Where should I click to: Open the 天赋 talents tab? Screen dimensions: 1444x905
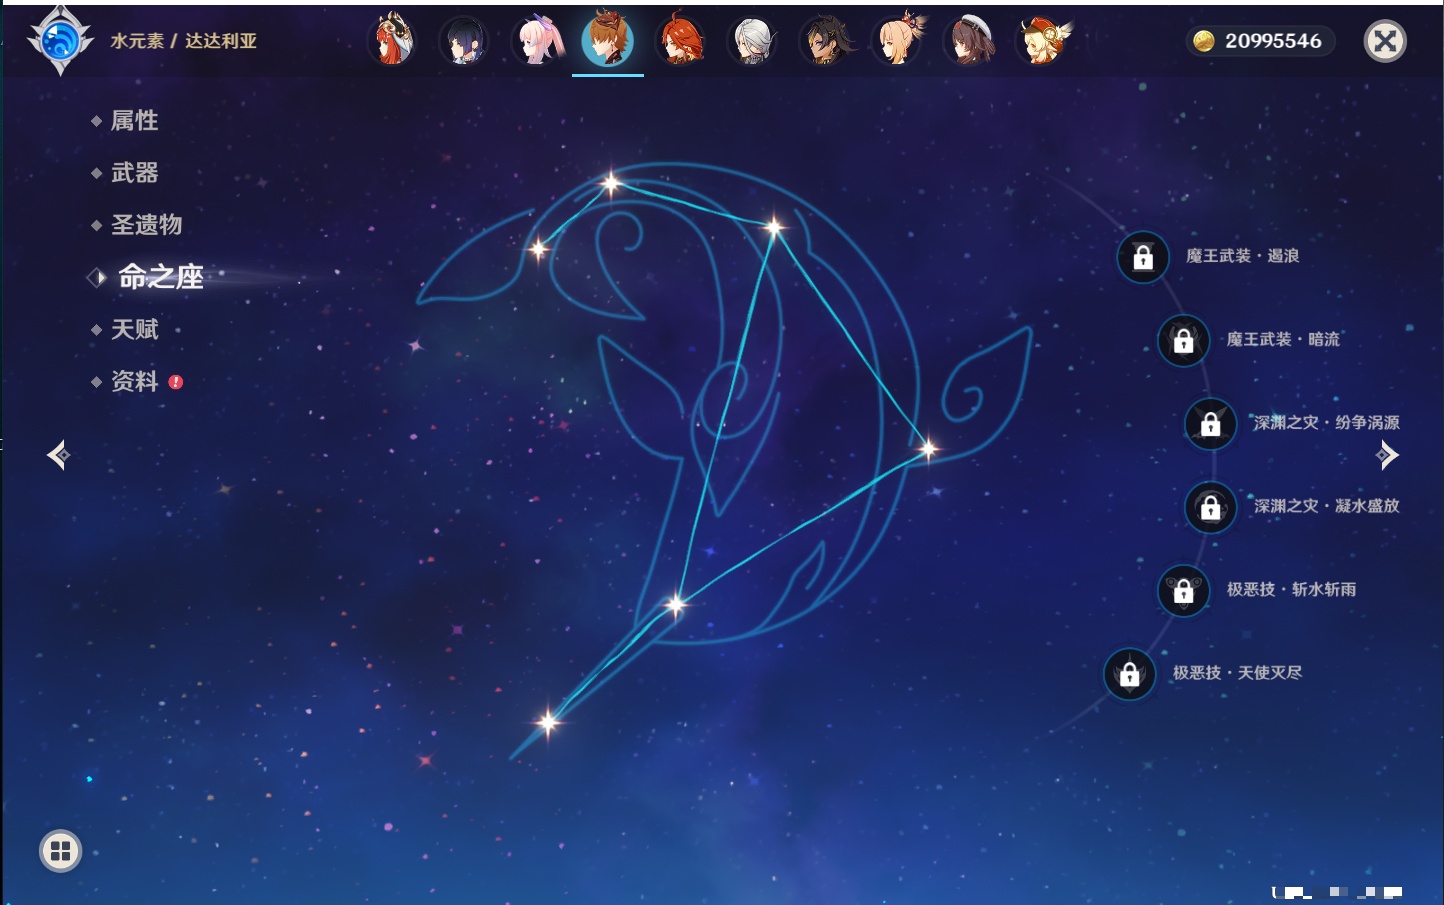tap(134, 329)
